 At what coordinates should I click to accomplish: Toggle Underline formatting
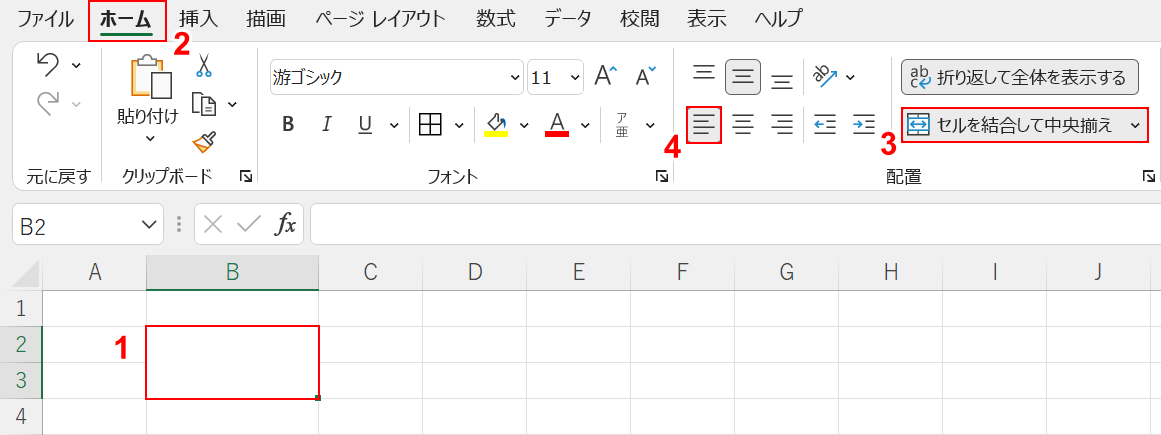pyautogui.click(x=364, y=124)
